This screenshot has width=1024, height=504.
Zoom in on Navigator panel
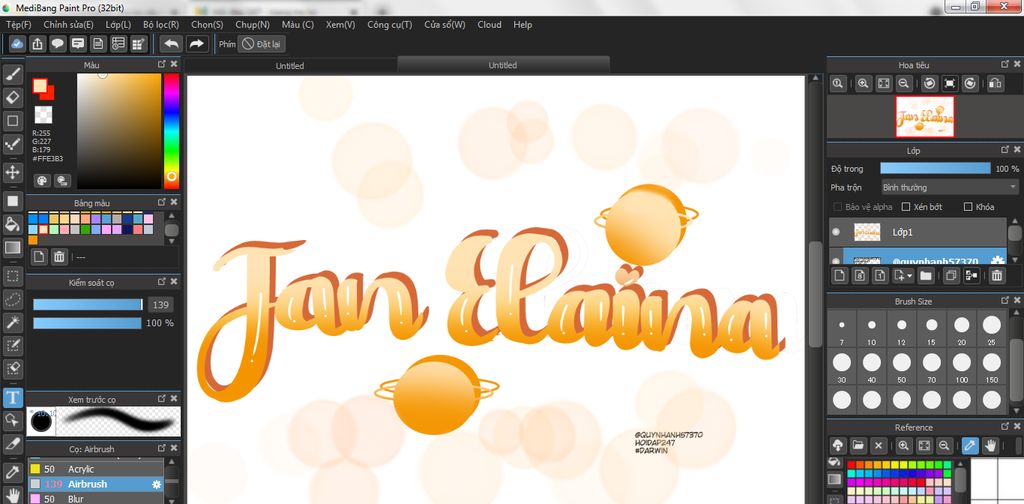point(863,84)
